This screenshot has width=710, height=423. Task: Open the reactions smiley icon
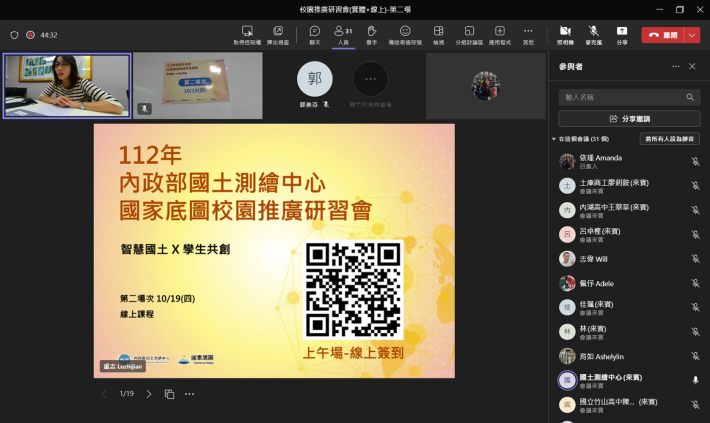click(405, 31)
